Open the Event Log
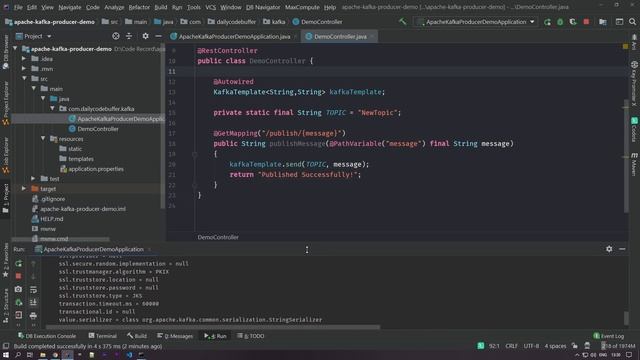 [x=609, y=336]
